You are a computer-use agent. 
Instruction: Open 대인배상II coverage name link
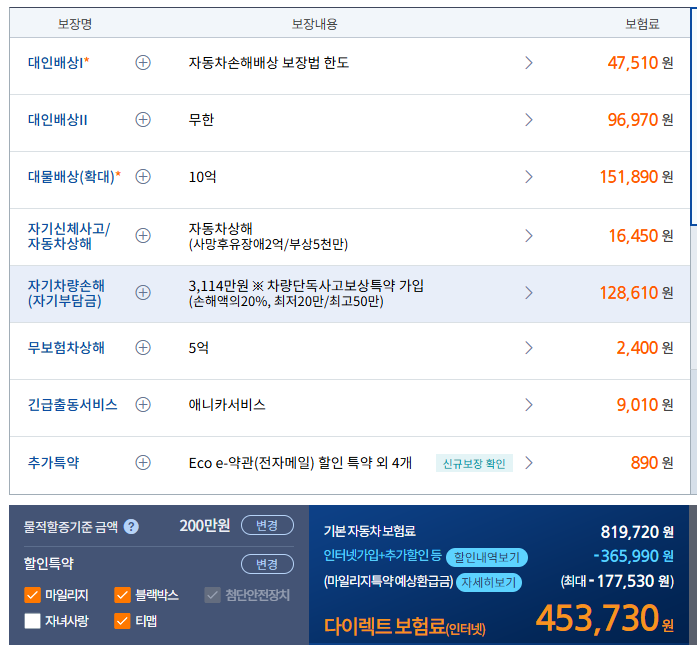[57, 120]
